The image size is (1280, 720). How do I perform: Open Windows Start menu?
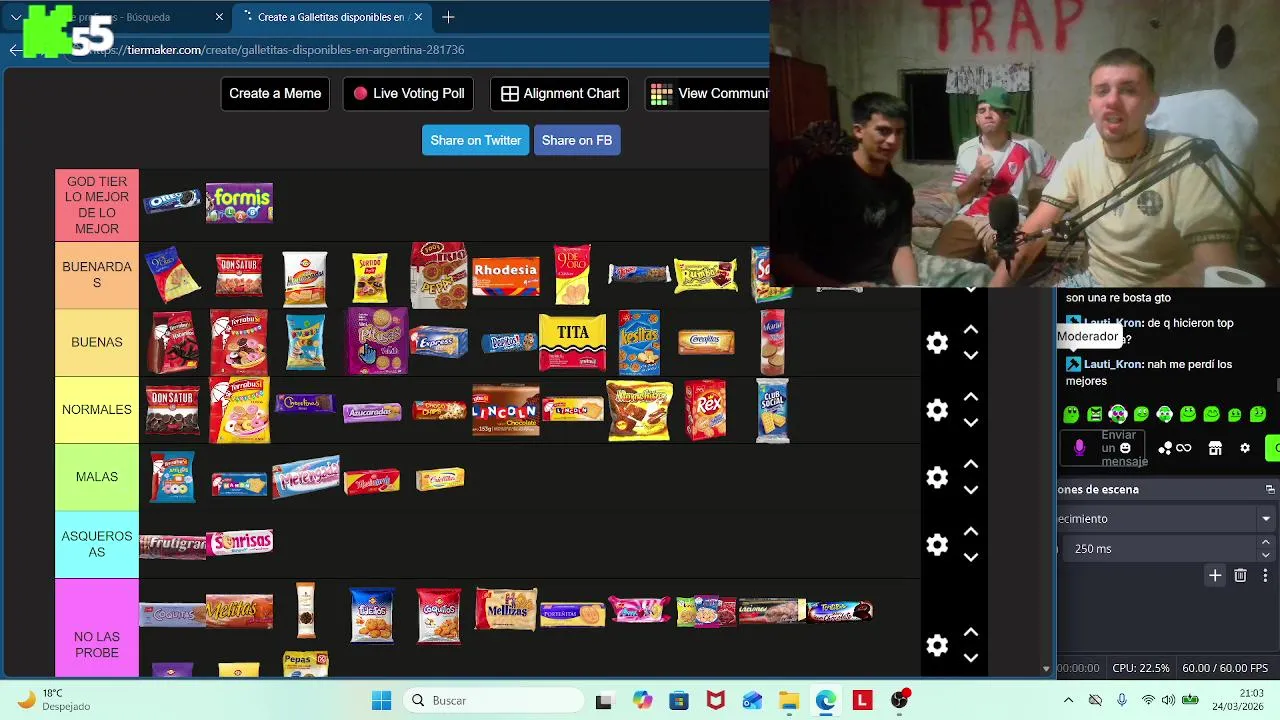pos(381,700)
